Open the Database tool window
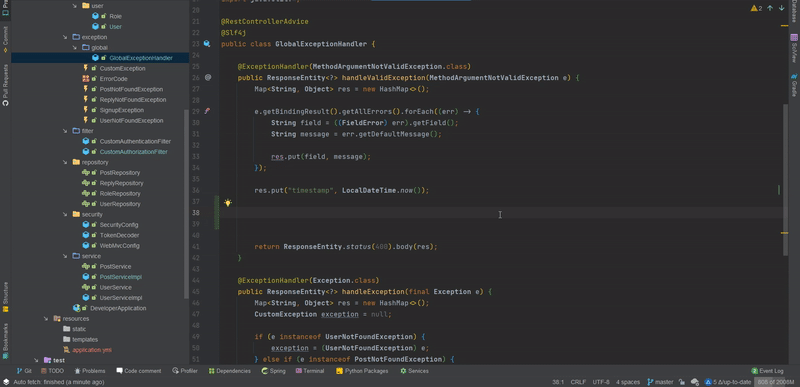The width and height of the screenshot is (800, 387). [x=794, y=11]
